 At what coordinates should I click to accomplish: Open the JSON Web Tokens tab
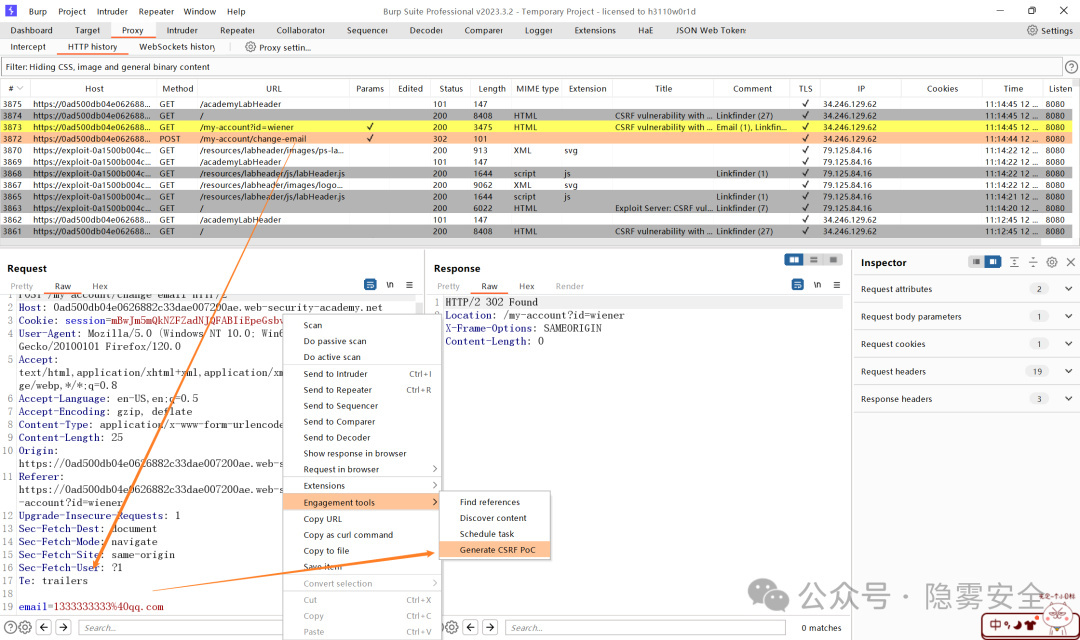711,30
